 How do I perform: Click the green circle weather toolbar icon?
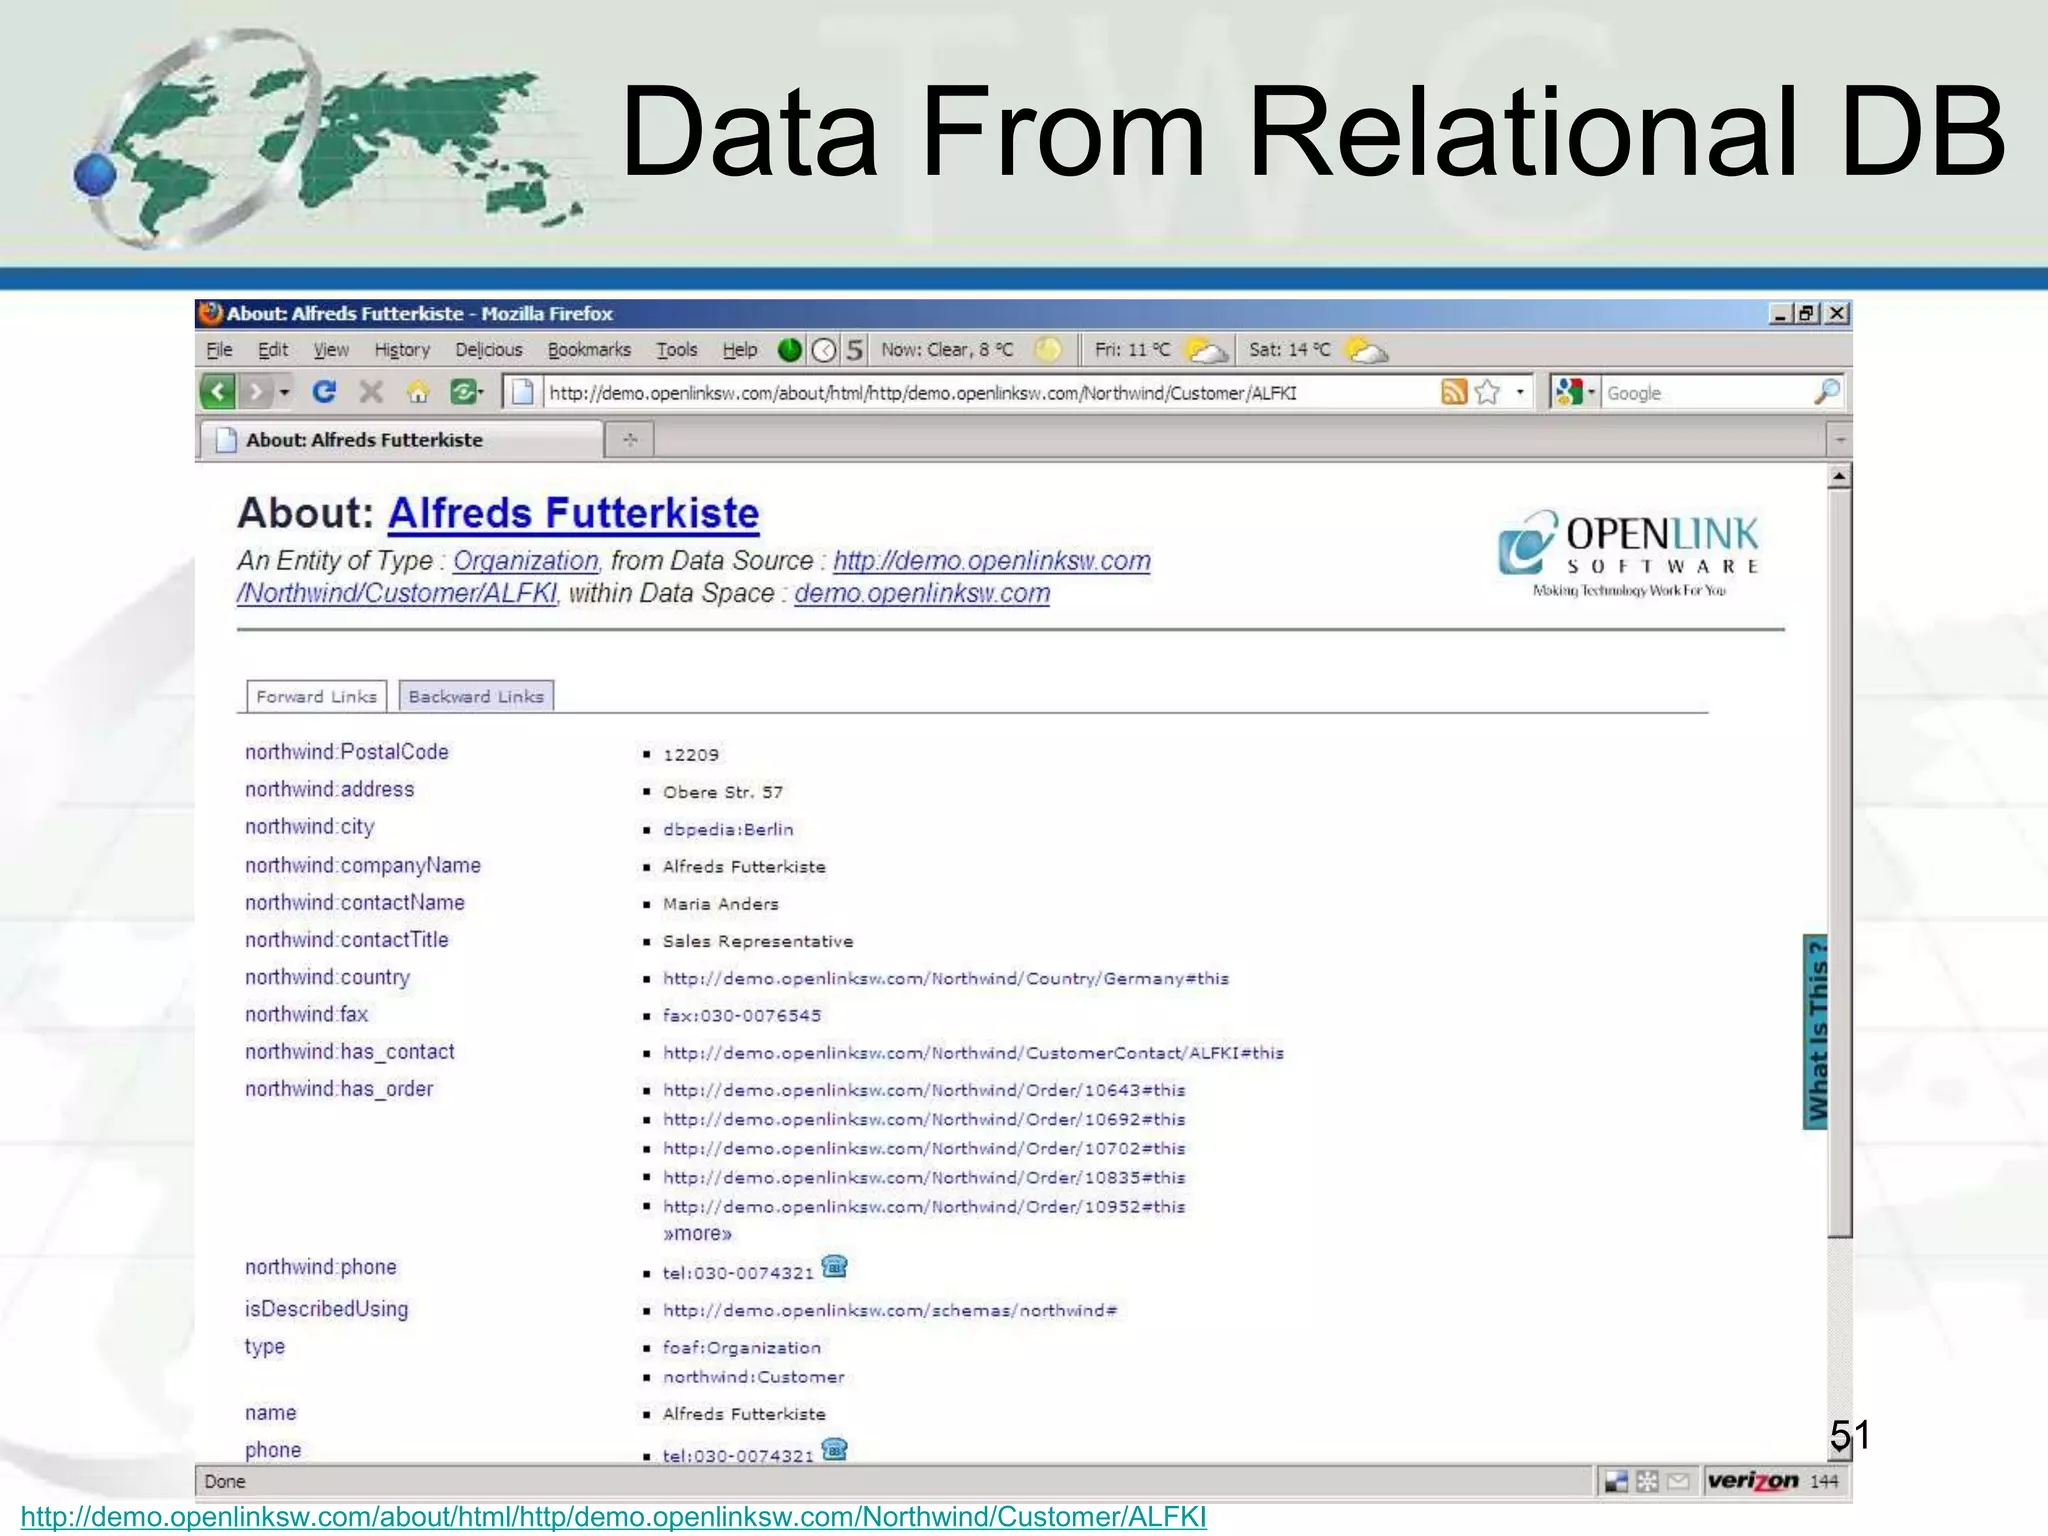click(x=789, y=350)
